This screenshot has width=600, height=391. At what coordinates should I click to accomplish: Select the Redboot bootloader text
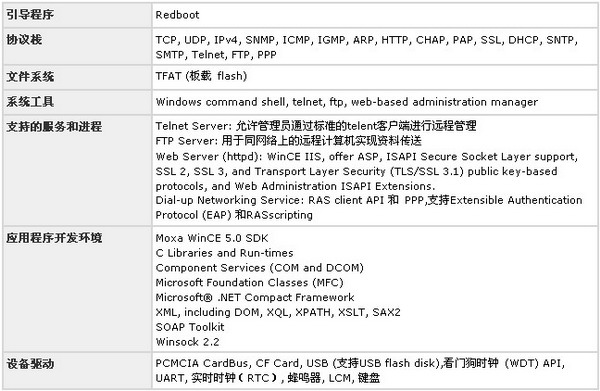pyautogui.click(x=177, y=15)
